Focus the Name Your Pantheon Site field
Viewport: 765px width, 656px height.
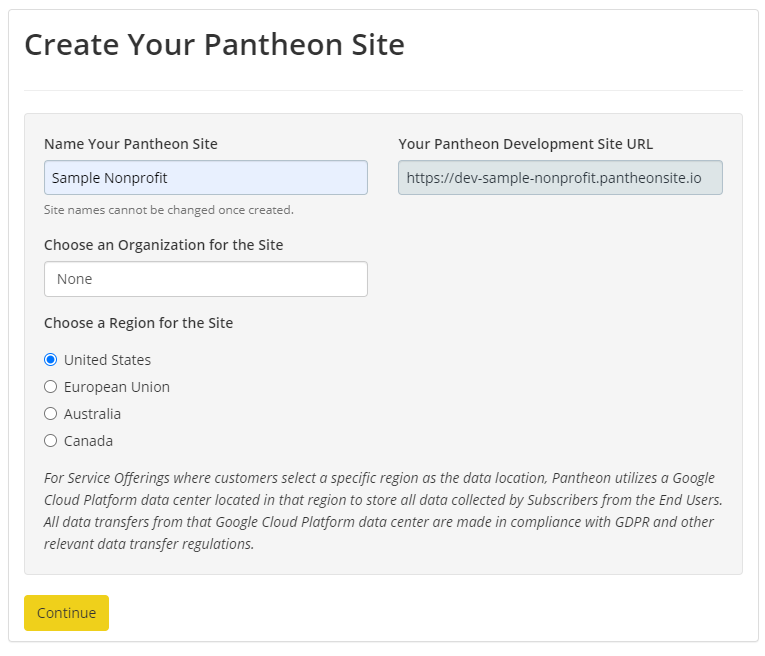pos(206,178)
